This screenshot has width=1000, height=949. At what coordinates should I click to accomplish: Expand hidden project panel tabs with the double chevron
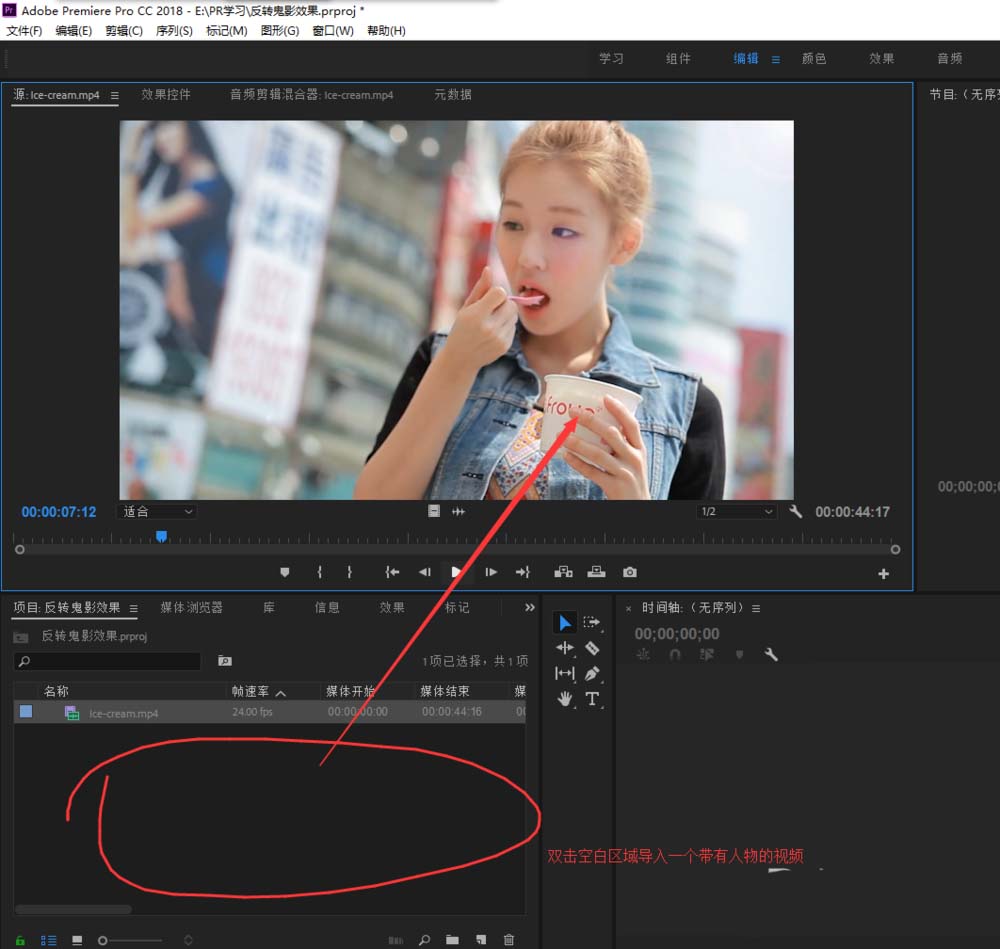[529, 607]
